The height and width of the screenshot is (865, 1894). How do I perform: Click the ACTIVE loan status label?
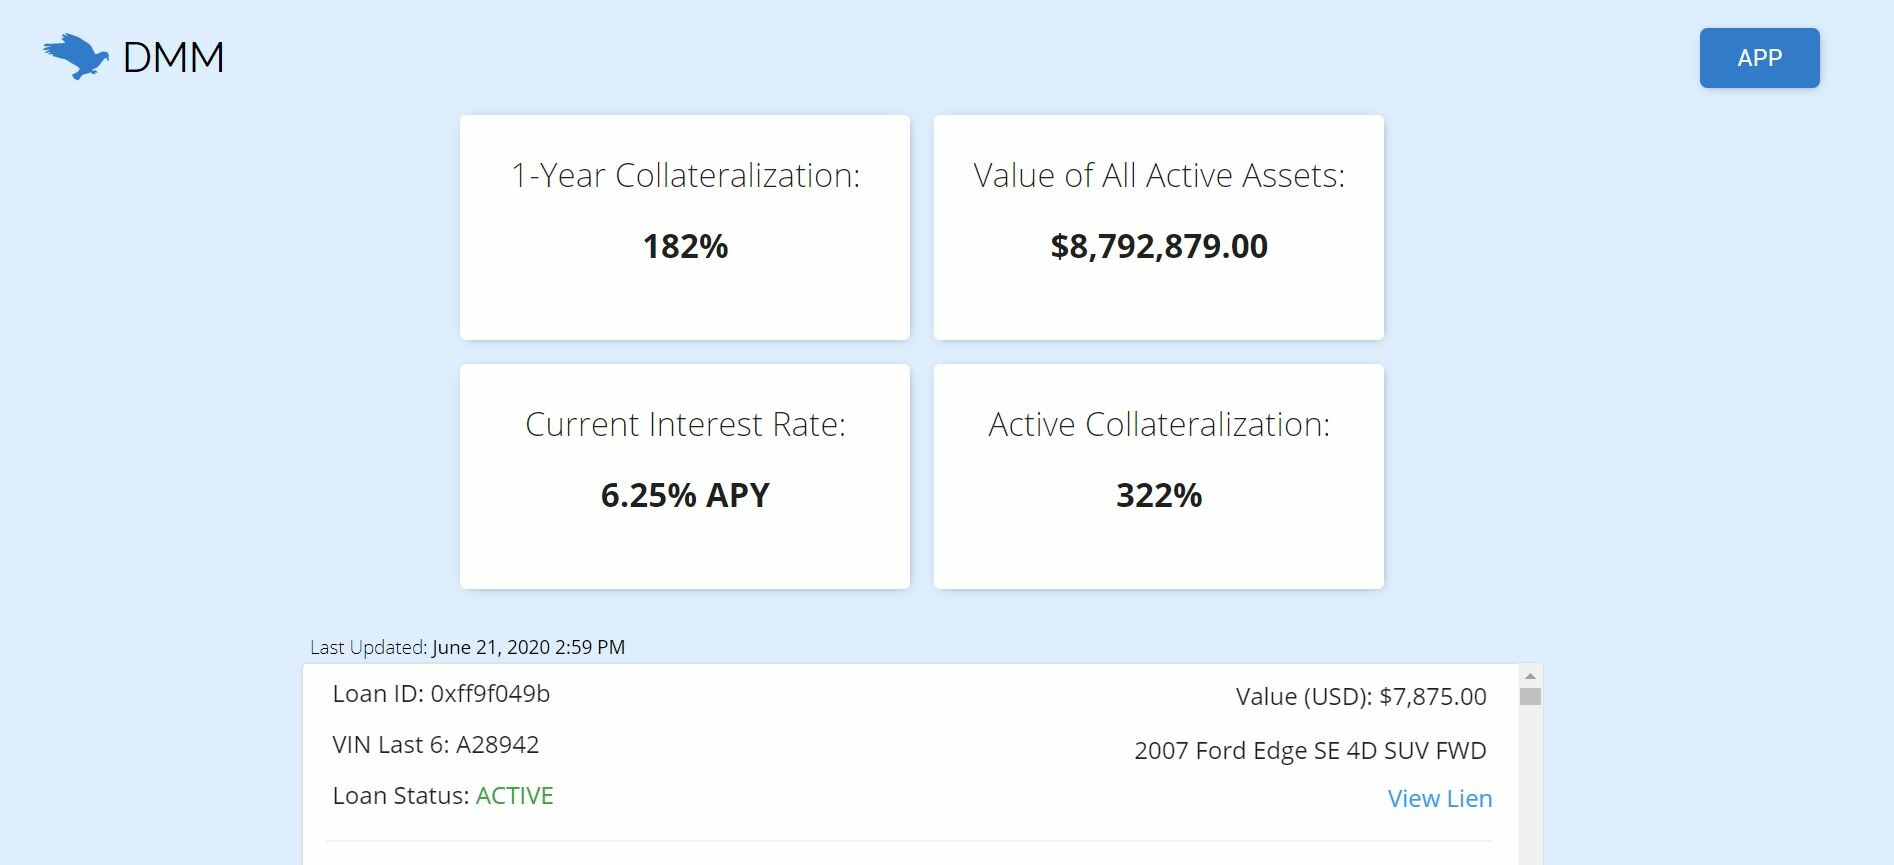515,796
